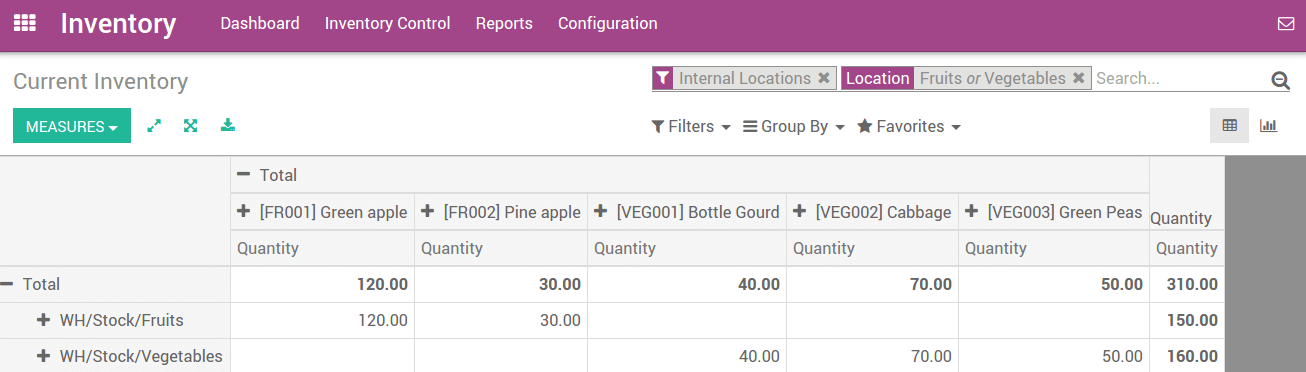Open the Inventory Control menu

click(388, 23)
